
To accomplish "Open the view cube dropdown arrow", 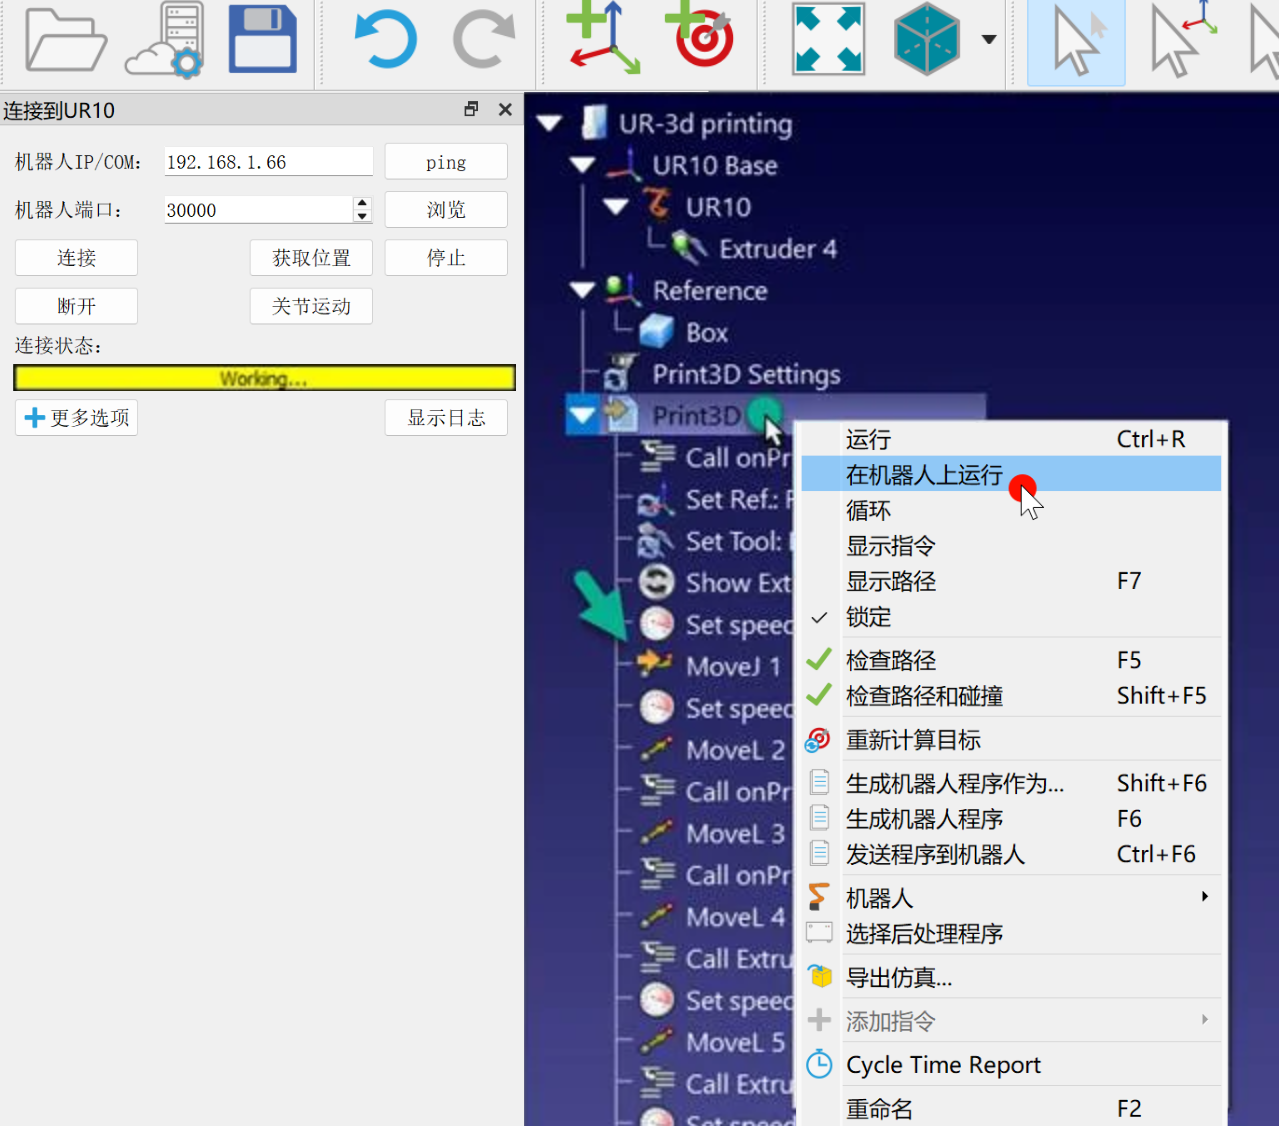I will point(989,40).
